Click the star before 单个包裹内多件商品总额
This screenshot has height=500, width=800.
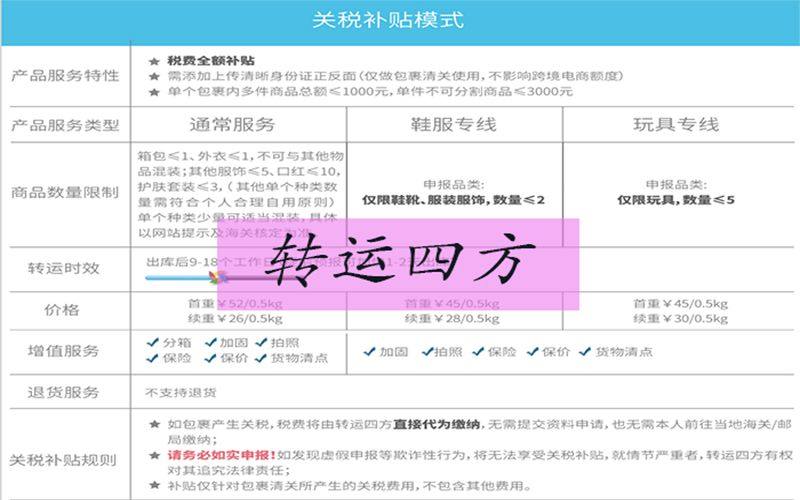click(x=155, y=92)
